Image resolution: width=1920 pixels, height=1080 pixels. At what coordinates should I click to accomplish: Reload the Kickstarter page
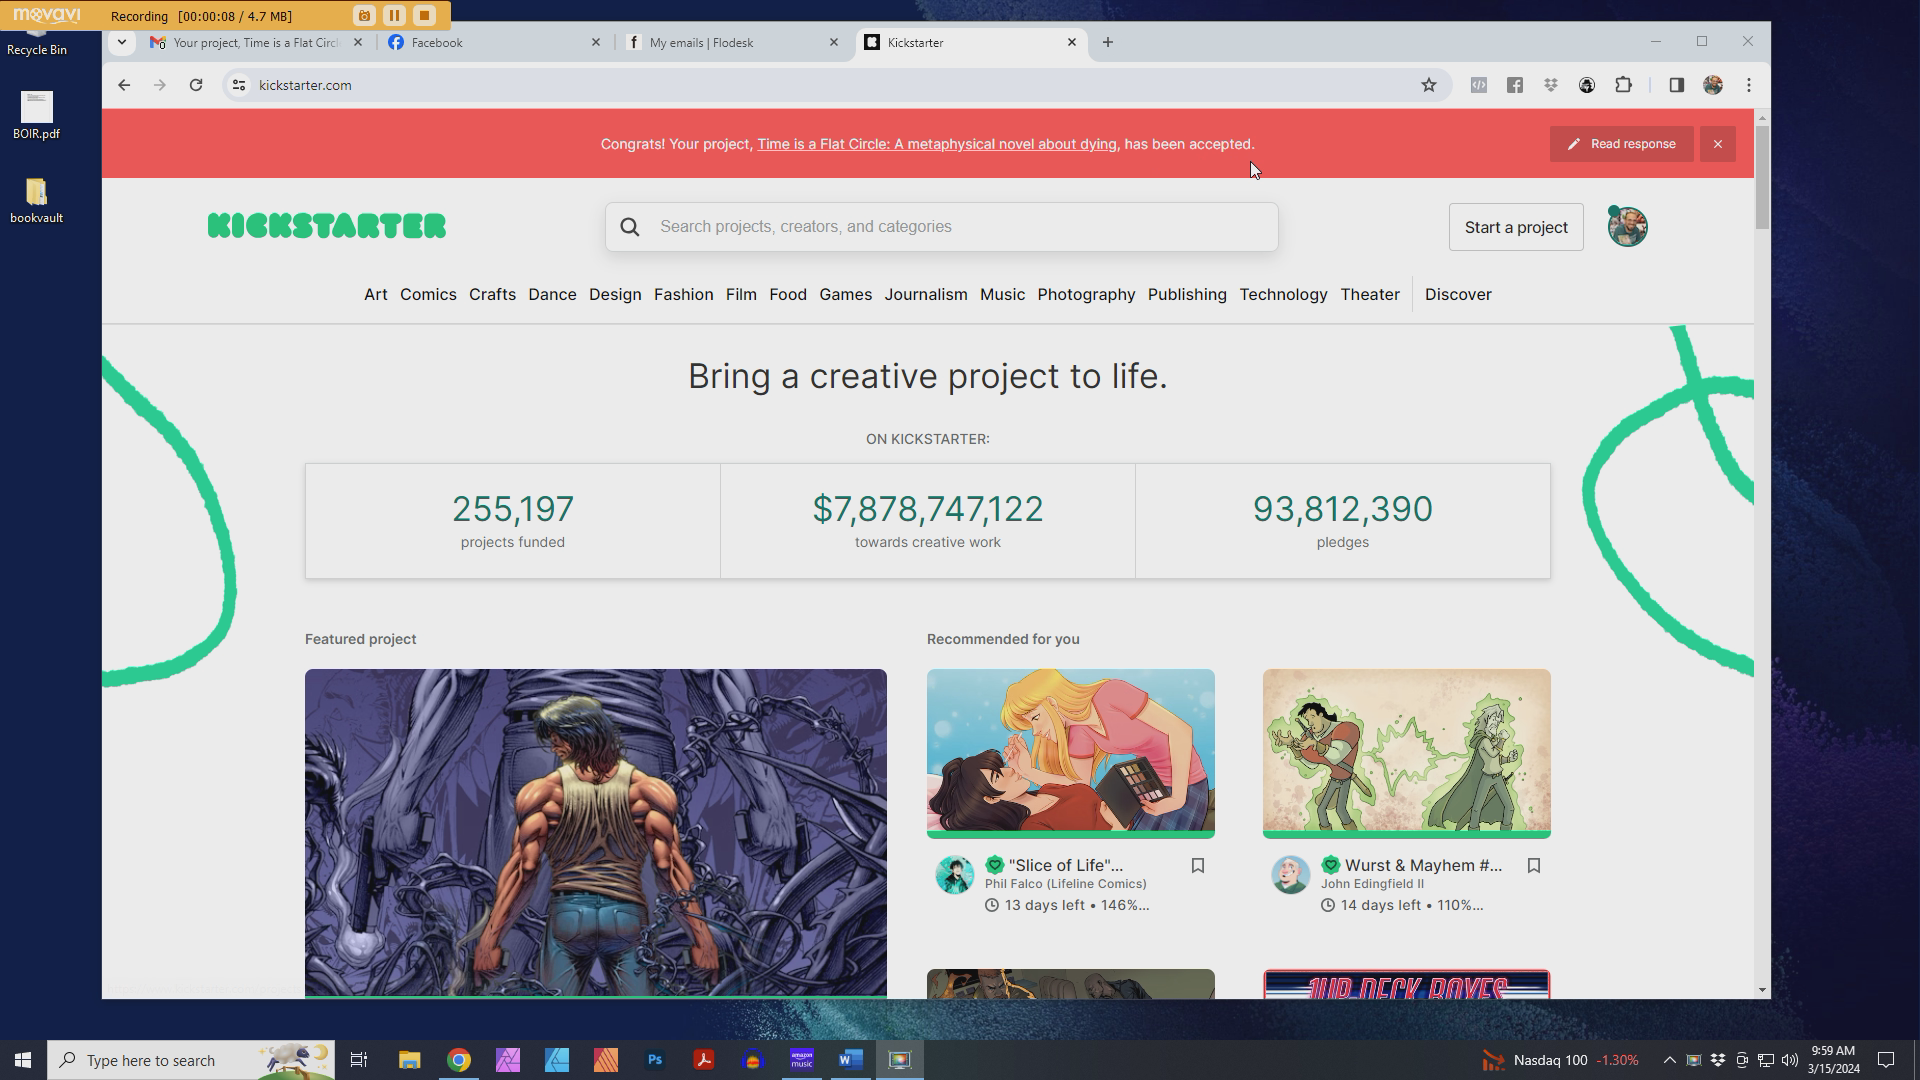coord(196,85)
